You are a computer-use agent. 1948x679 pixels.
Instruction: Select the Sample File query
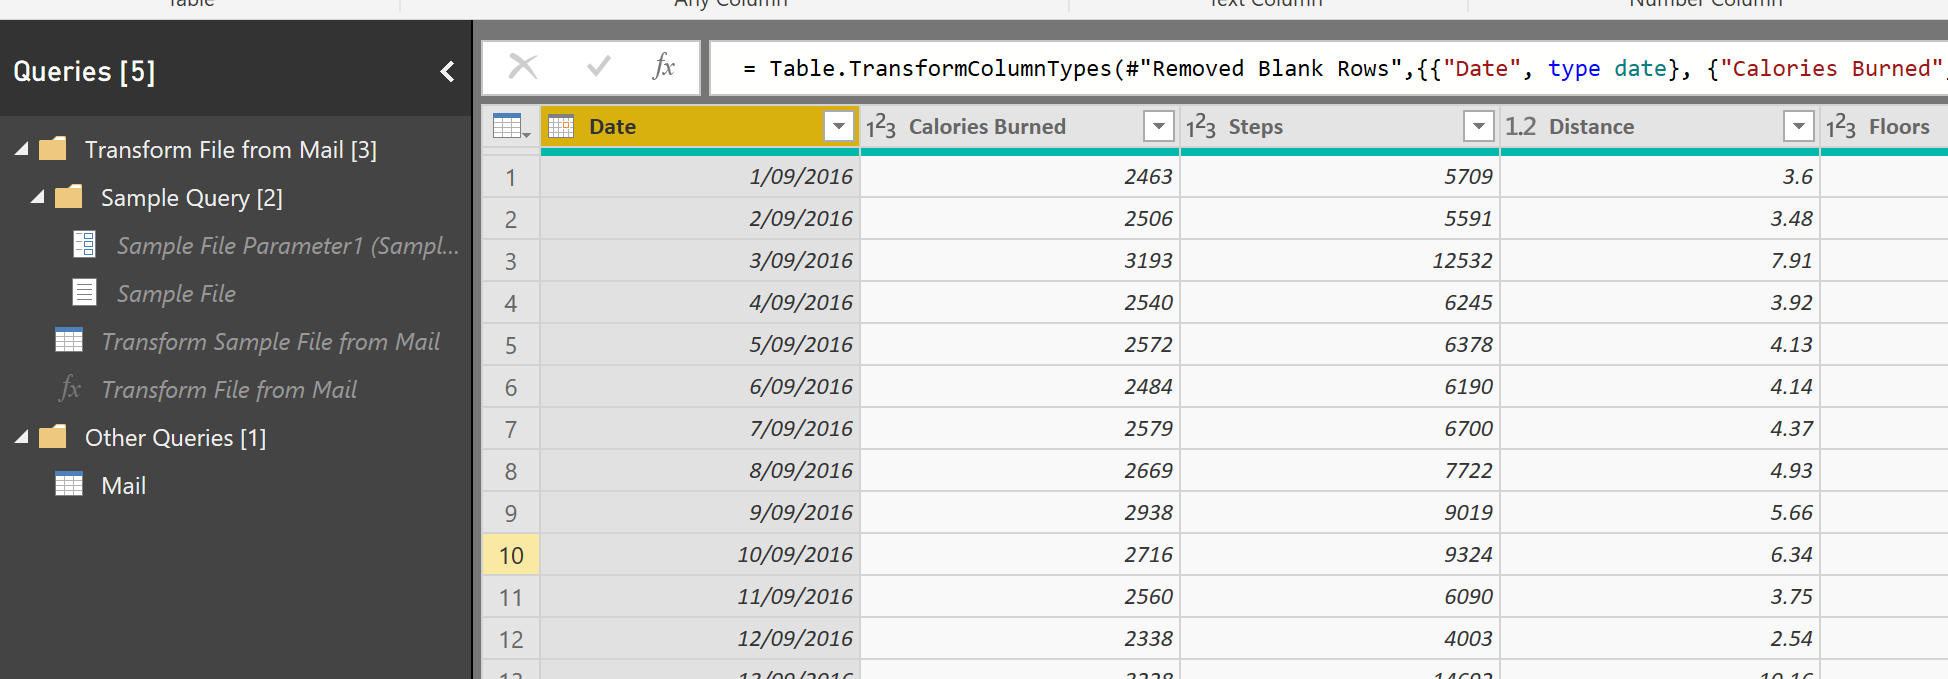[176, 294]
